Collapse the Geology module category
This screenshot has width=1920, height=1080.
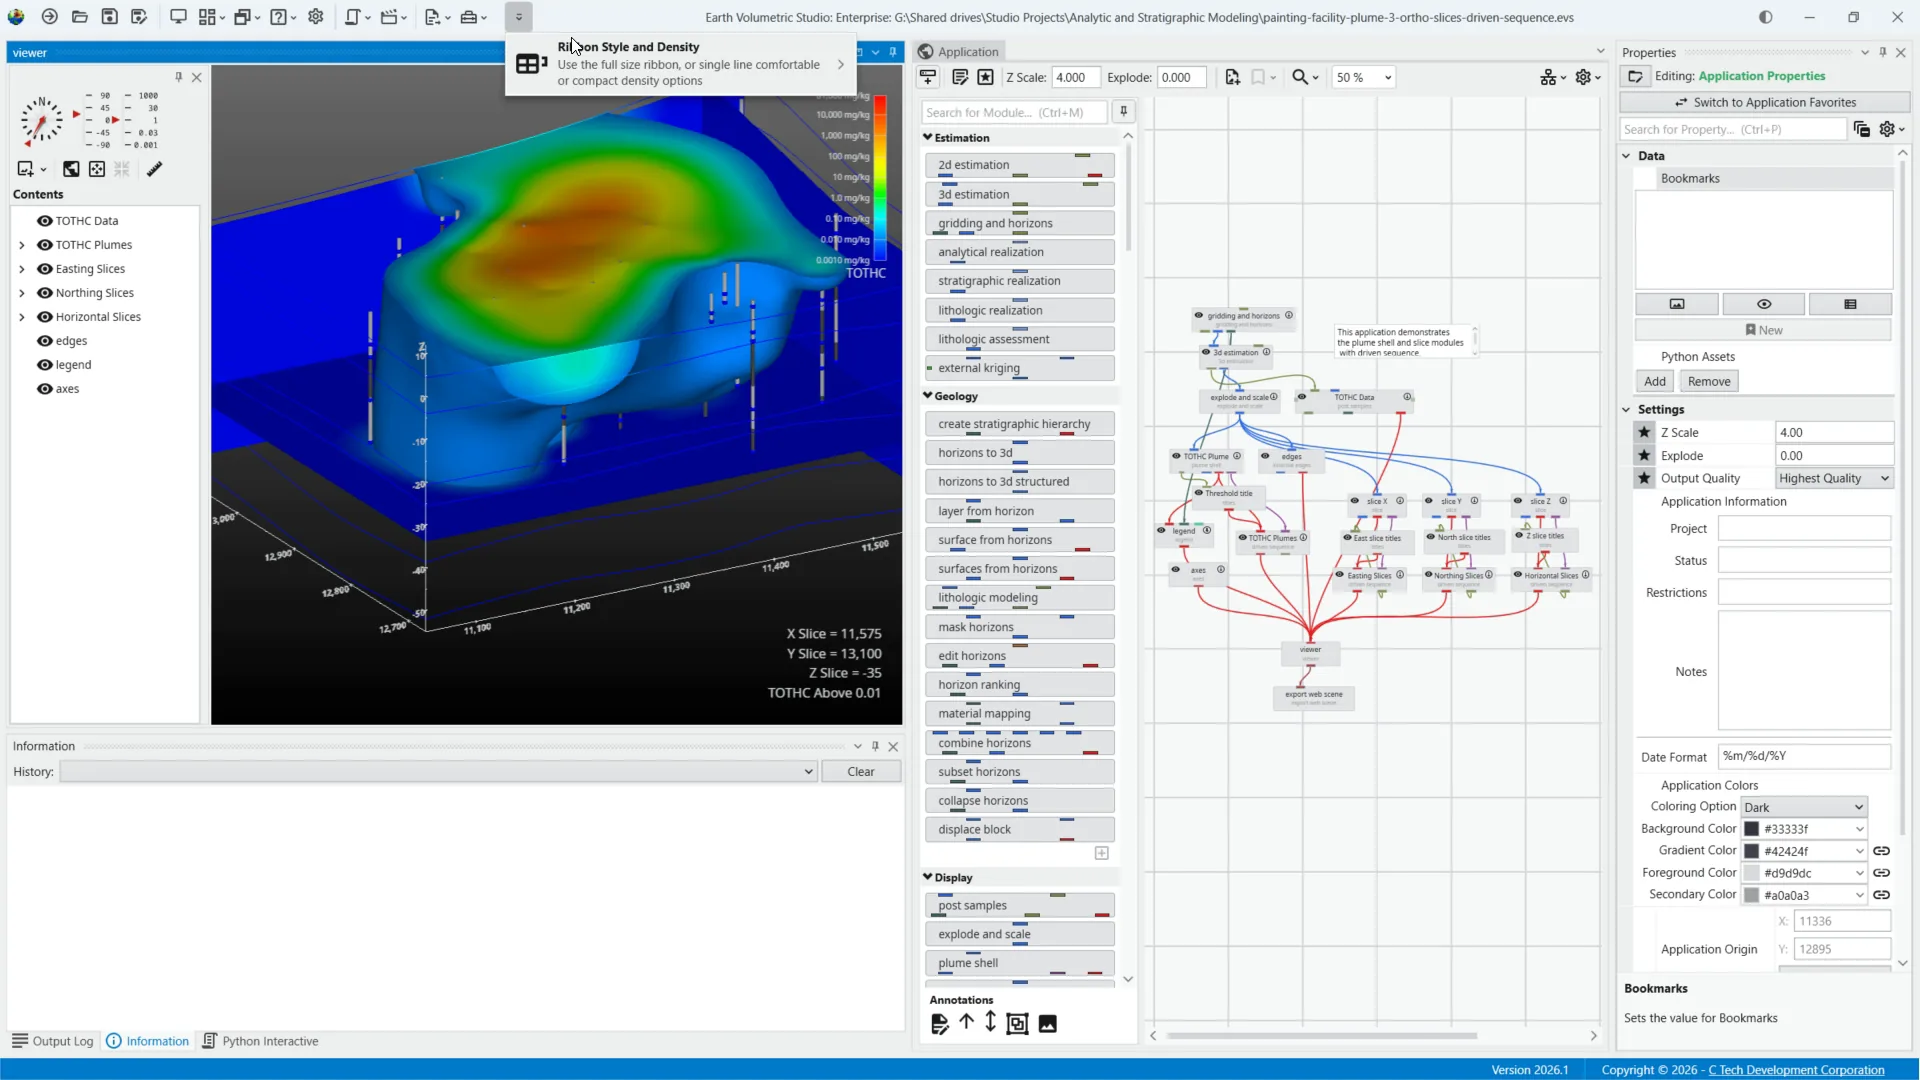point(928,396)
